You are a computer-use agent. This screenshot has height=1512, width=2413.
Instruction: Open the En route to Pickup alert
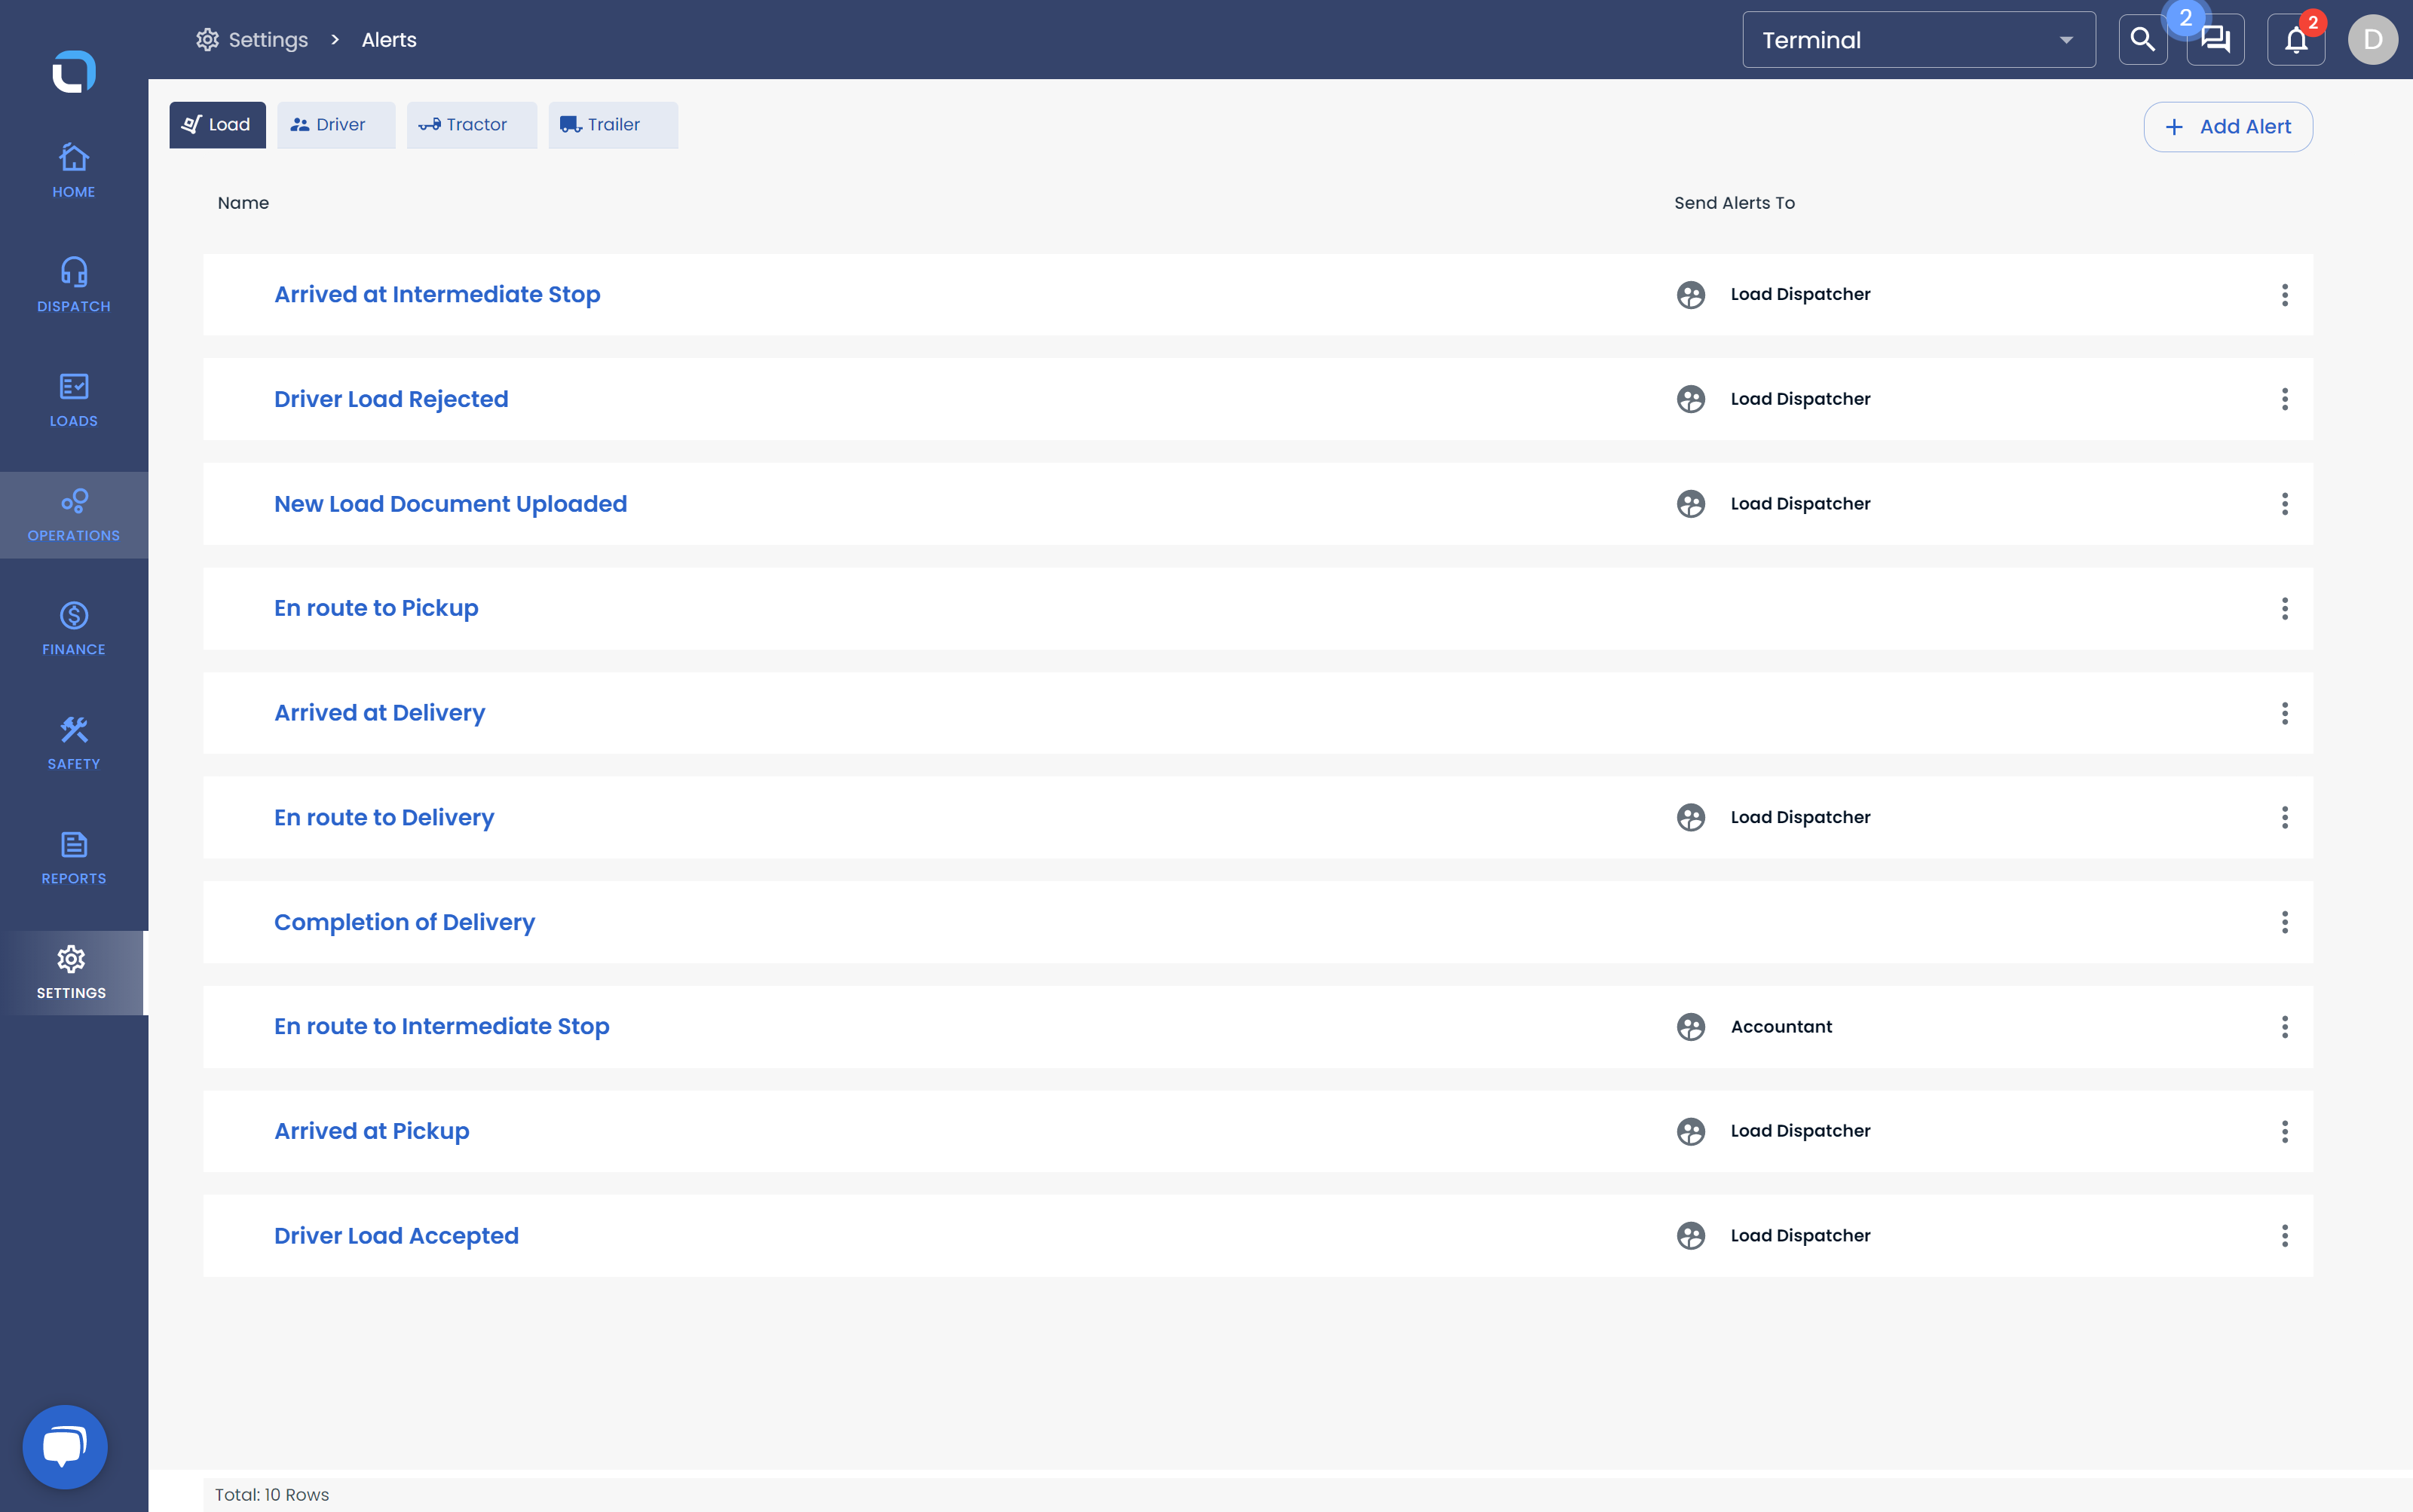pyautogui.click(x=376, y=608)
